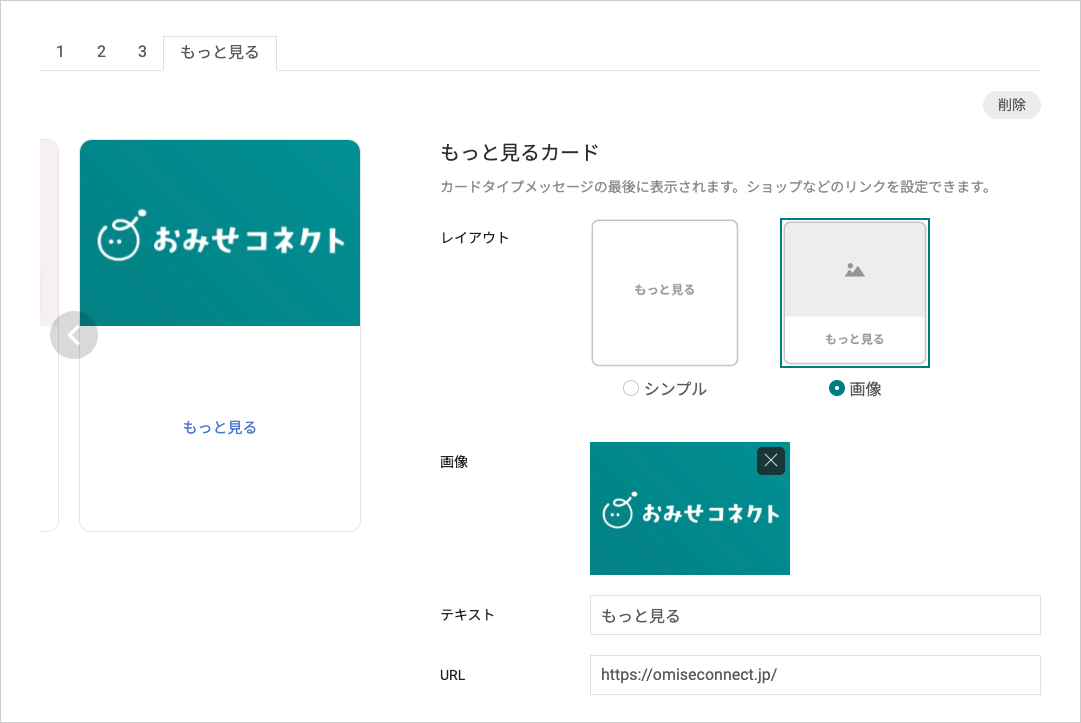This screenshot has width=1081, height=723.
Task: Select the もっと見る tab
Action: [220, 53]
